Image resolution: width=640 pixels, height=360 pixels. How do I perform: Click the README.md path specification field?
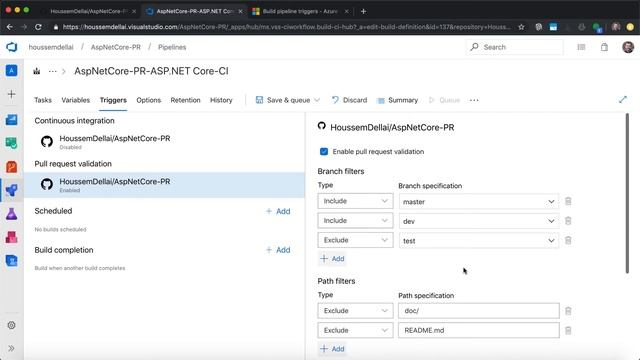[x=478, y=330]
